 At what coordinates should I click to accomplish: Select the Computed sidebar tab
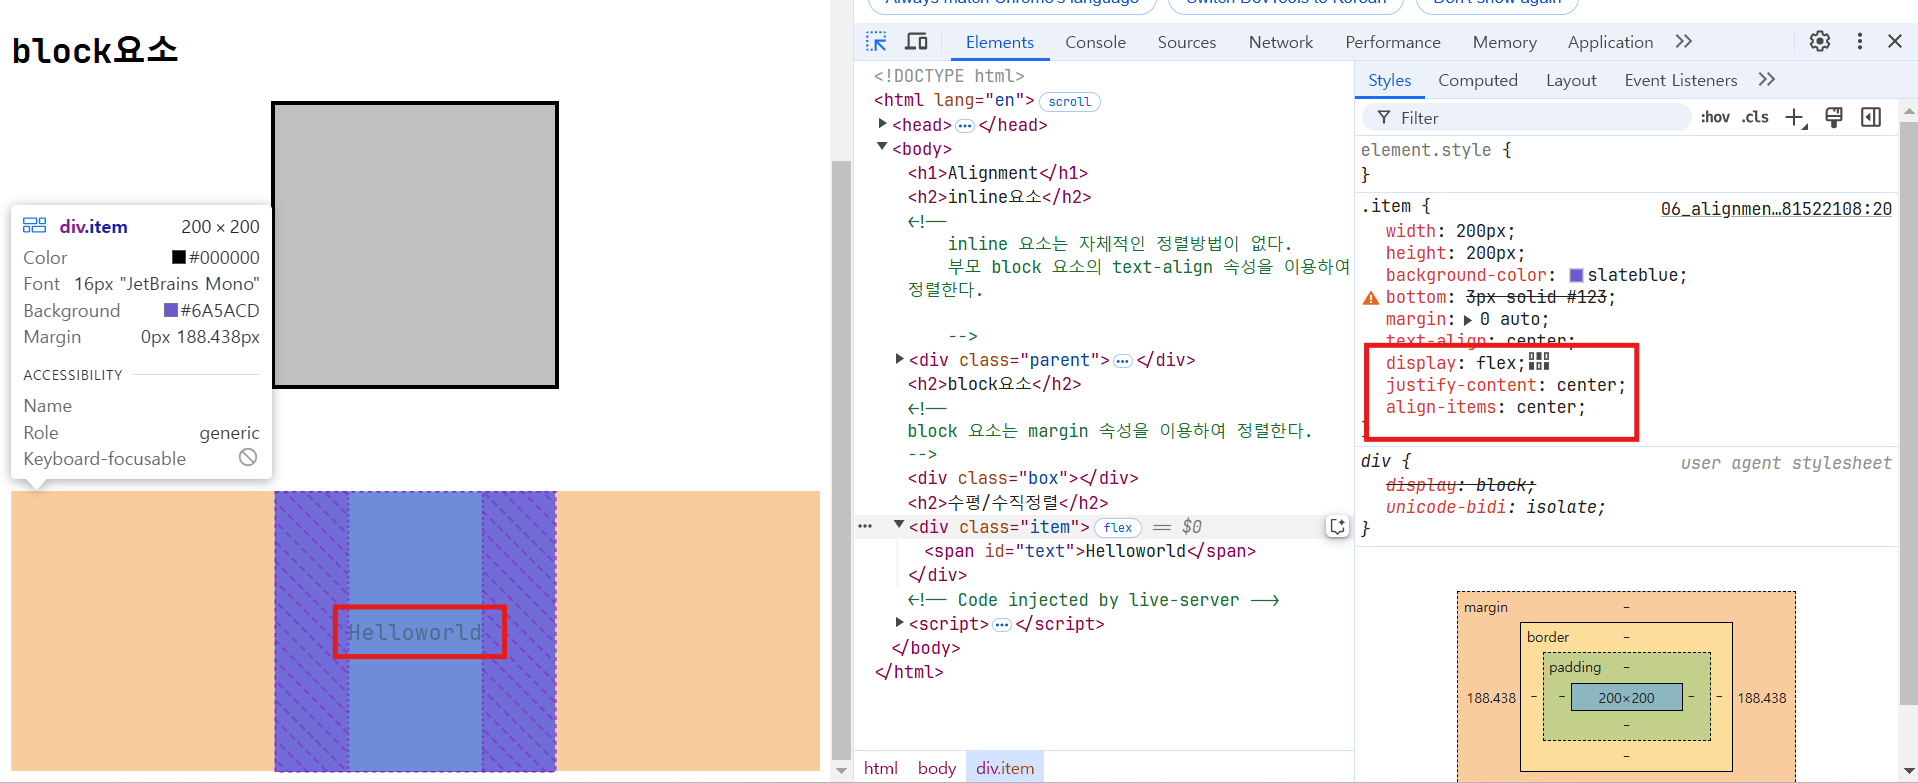[1478, 80]
